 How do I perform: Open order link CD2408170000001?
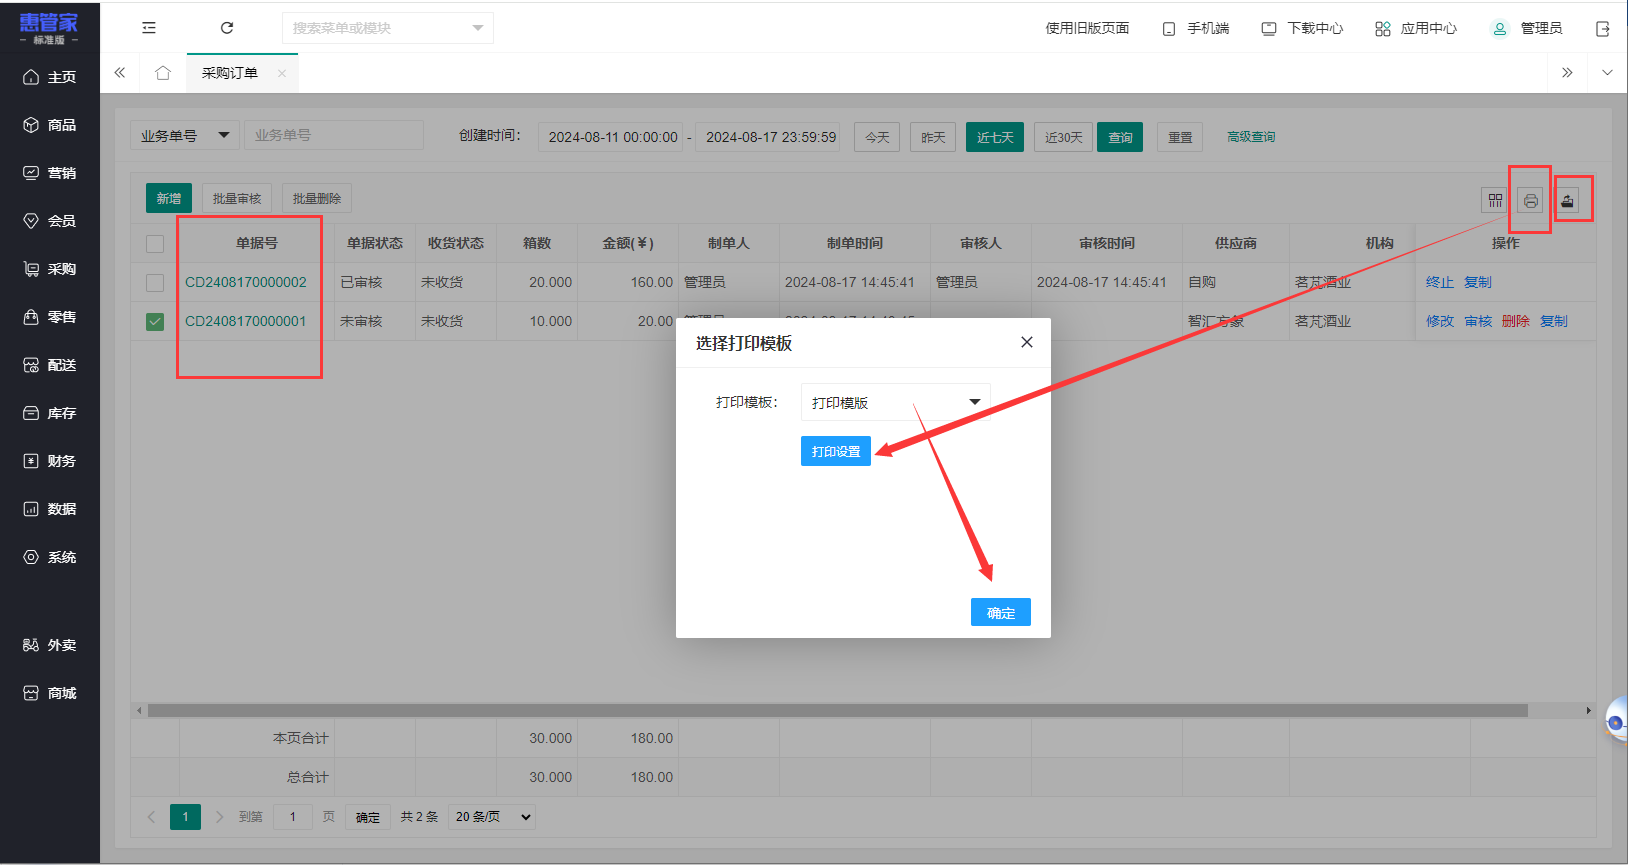pos(246,321)
